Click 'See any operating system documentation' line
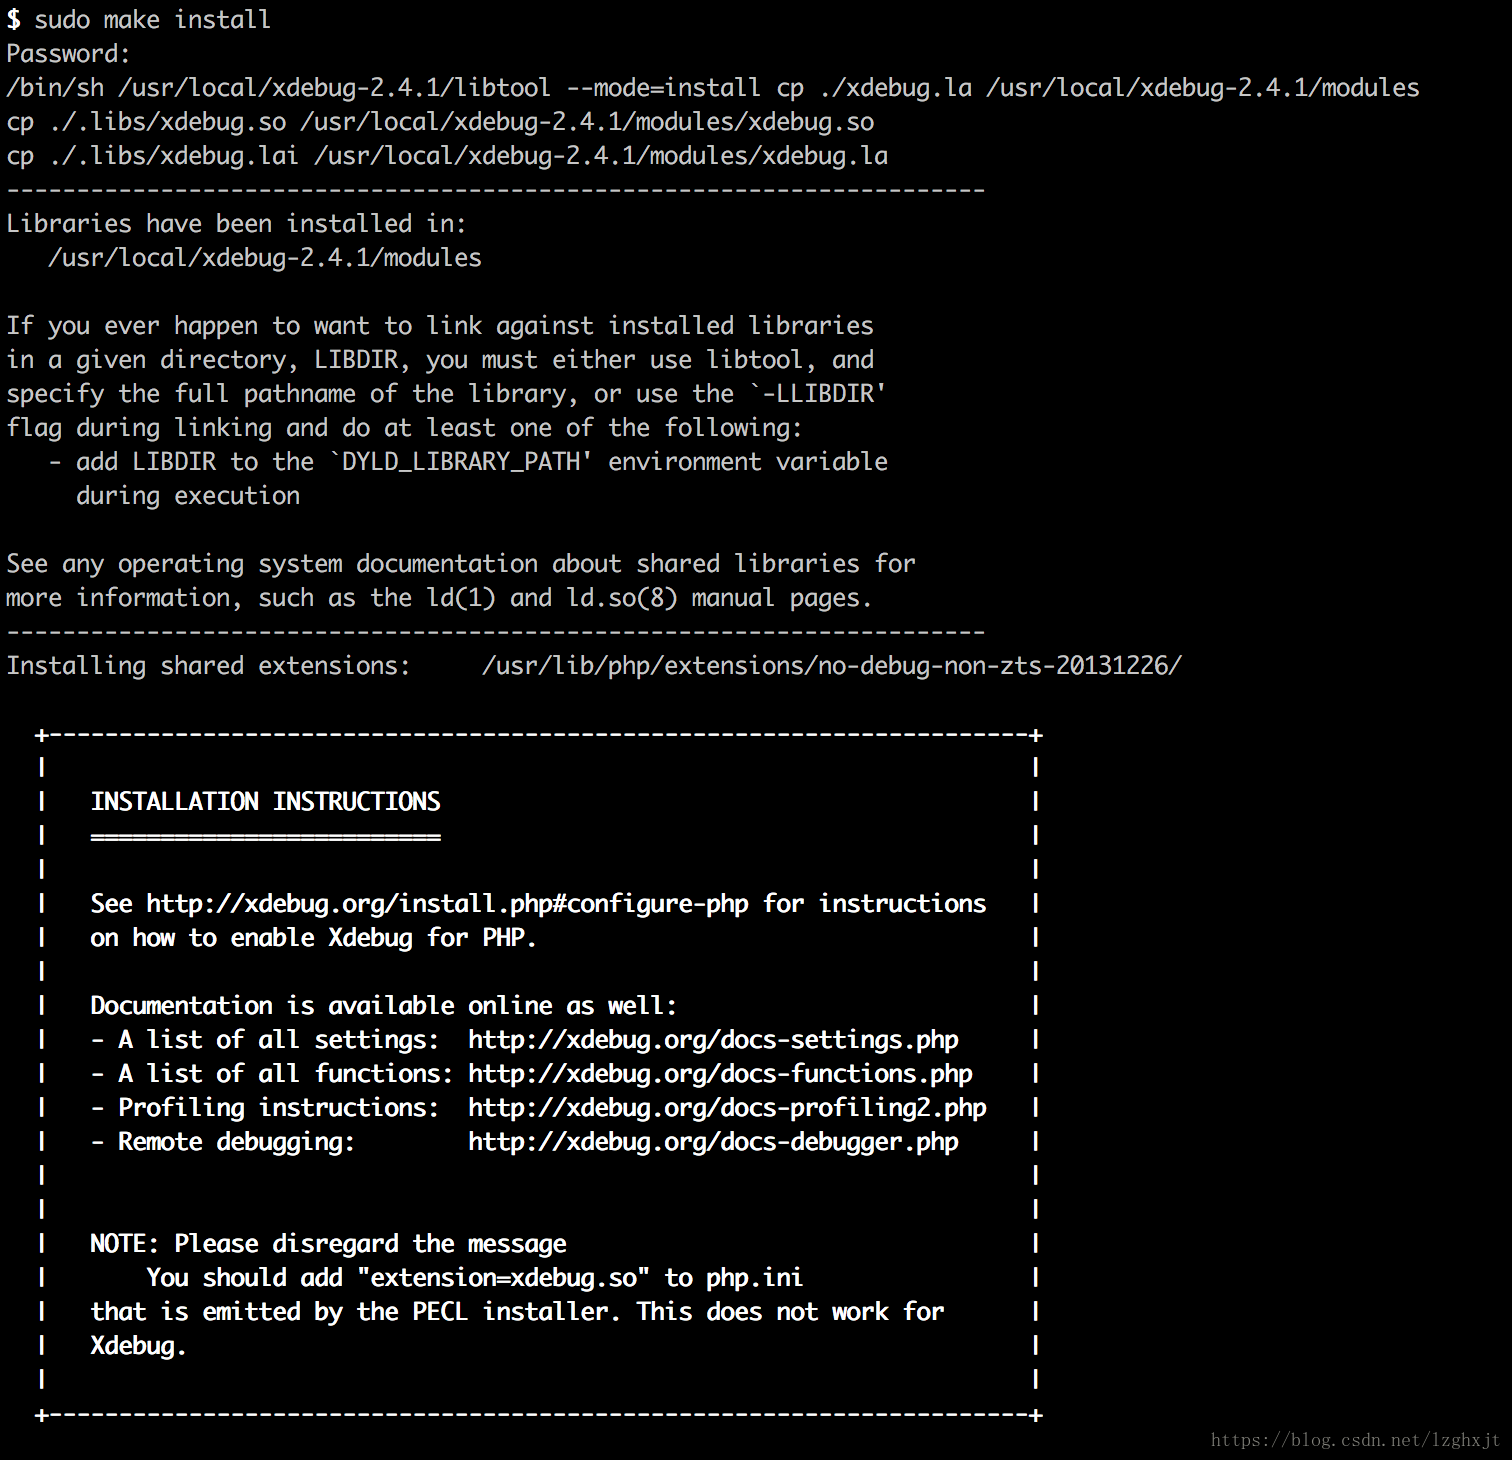The height and width of the screenshot is (1460, 1512). tap(461, 564)
